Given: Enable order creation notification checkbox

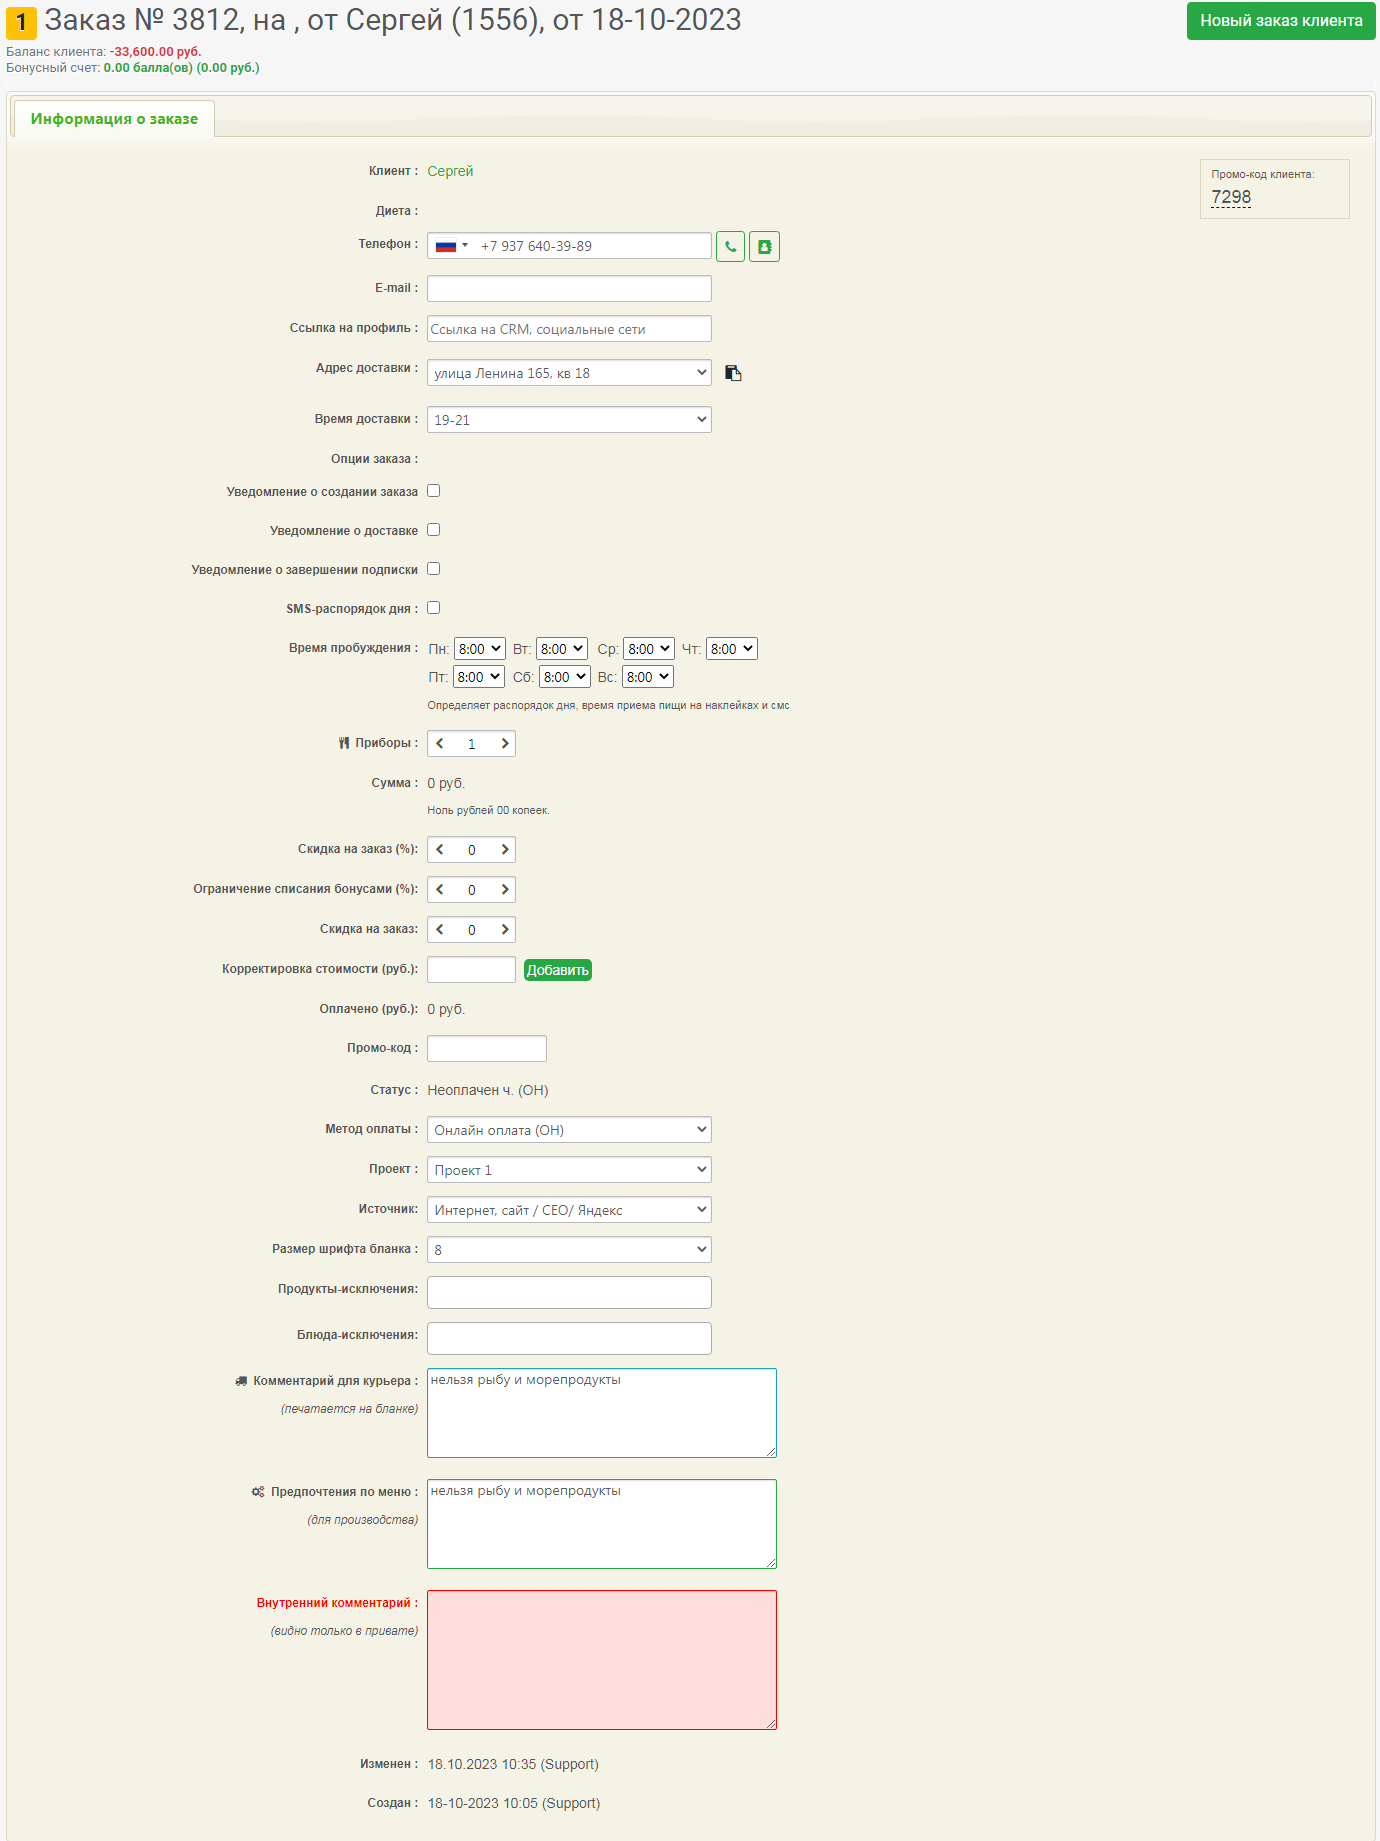Looking at the screenshot, I should point(434,491).
